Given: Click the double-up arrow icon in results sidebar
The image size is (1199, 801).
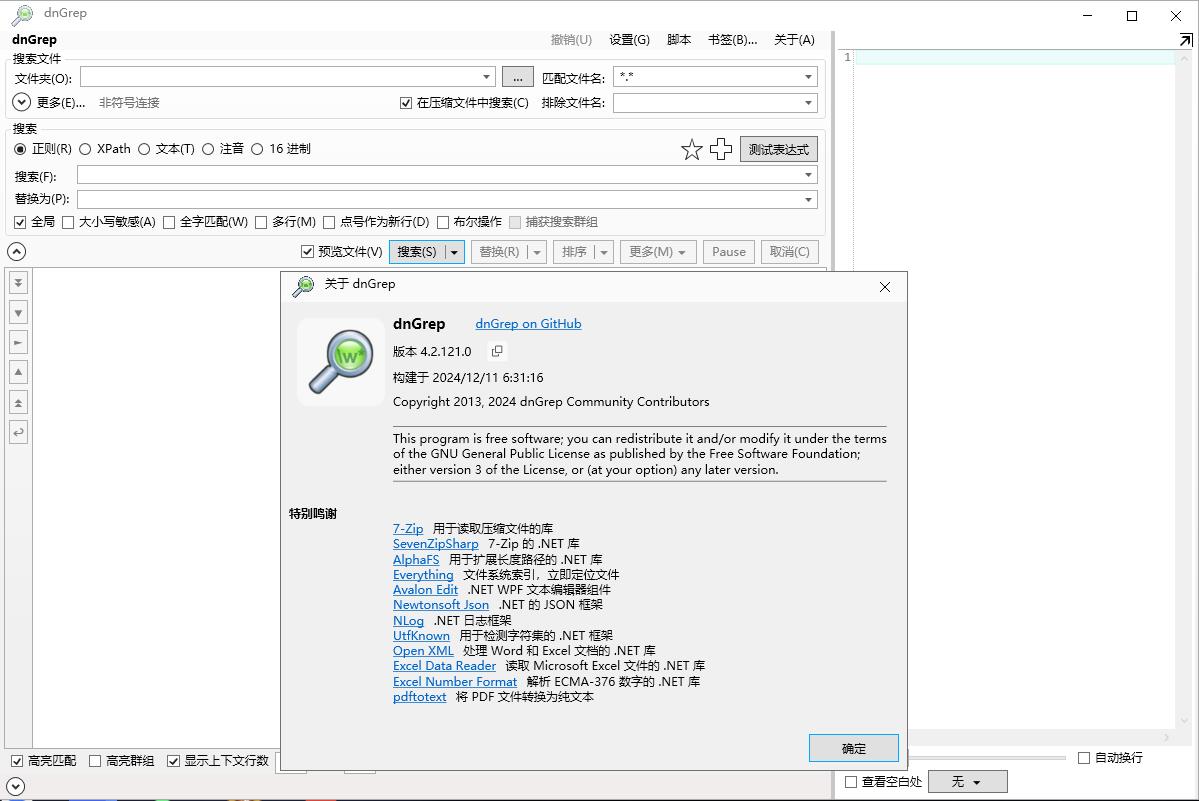Looking at the screenshot, I should pyautogui.click(x=18, y=402).
